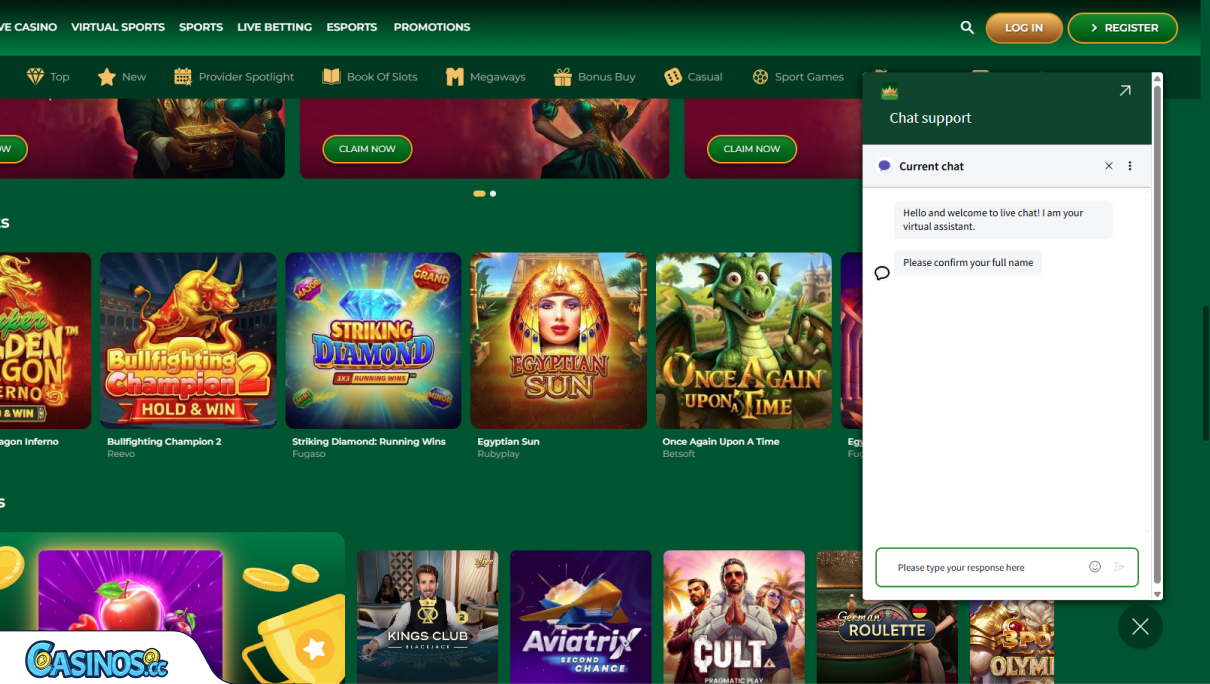This screenshot has width=1210, height=684.
Task: Open the Sports menu item
Action: click(x=201, y=27)
